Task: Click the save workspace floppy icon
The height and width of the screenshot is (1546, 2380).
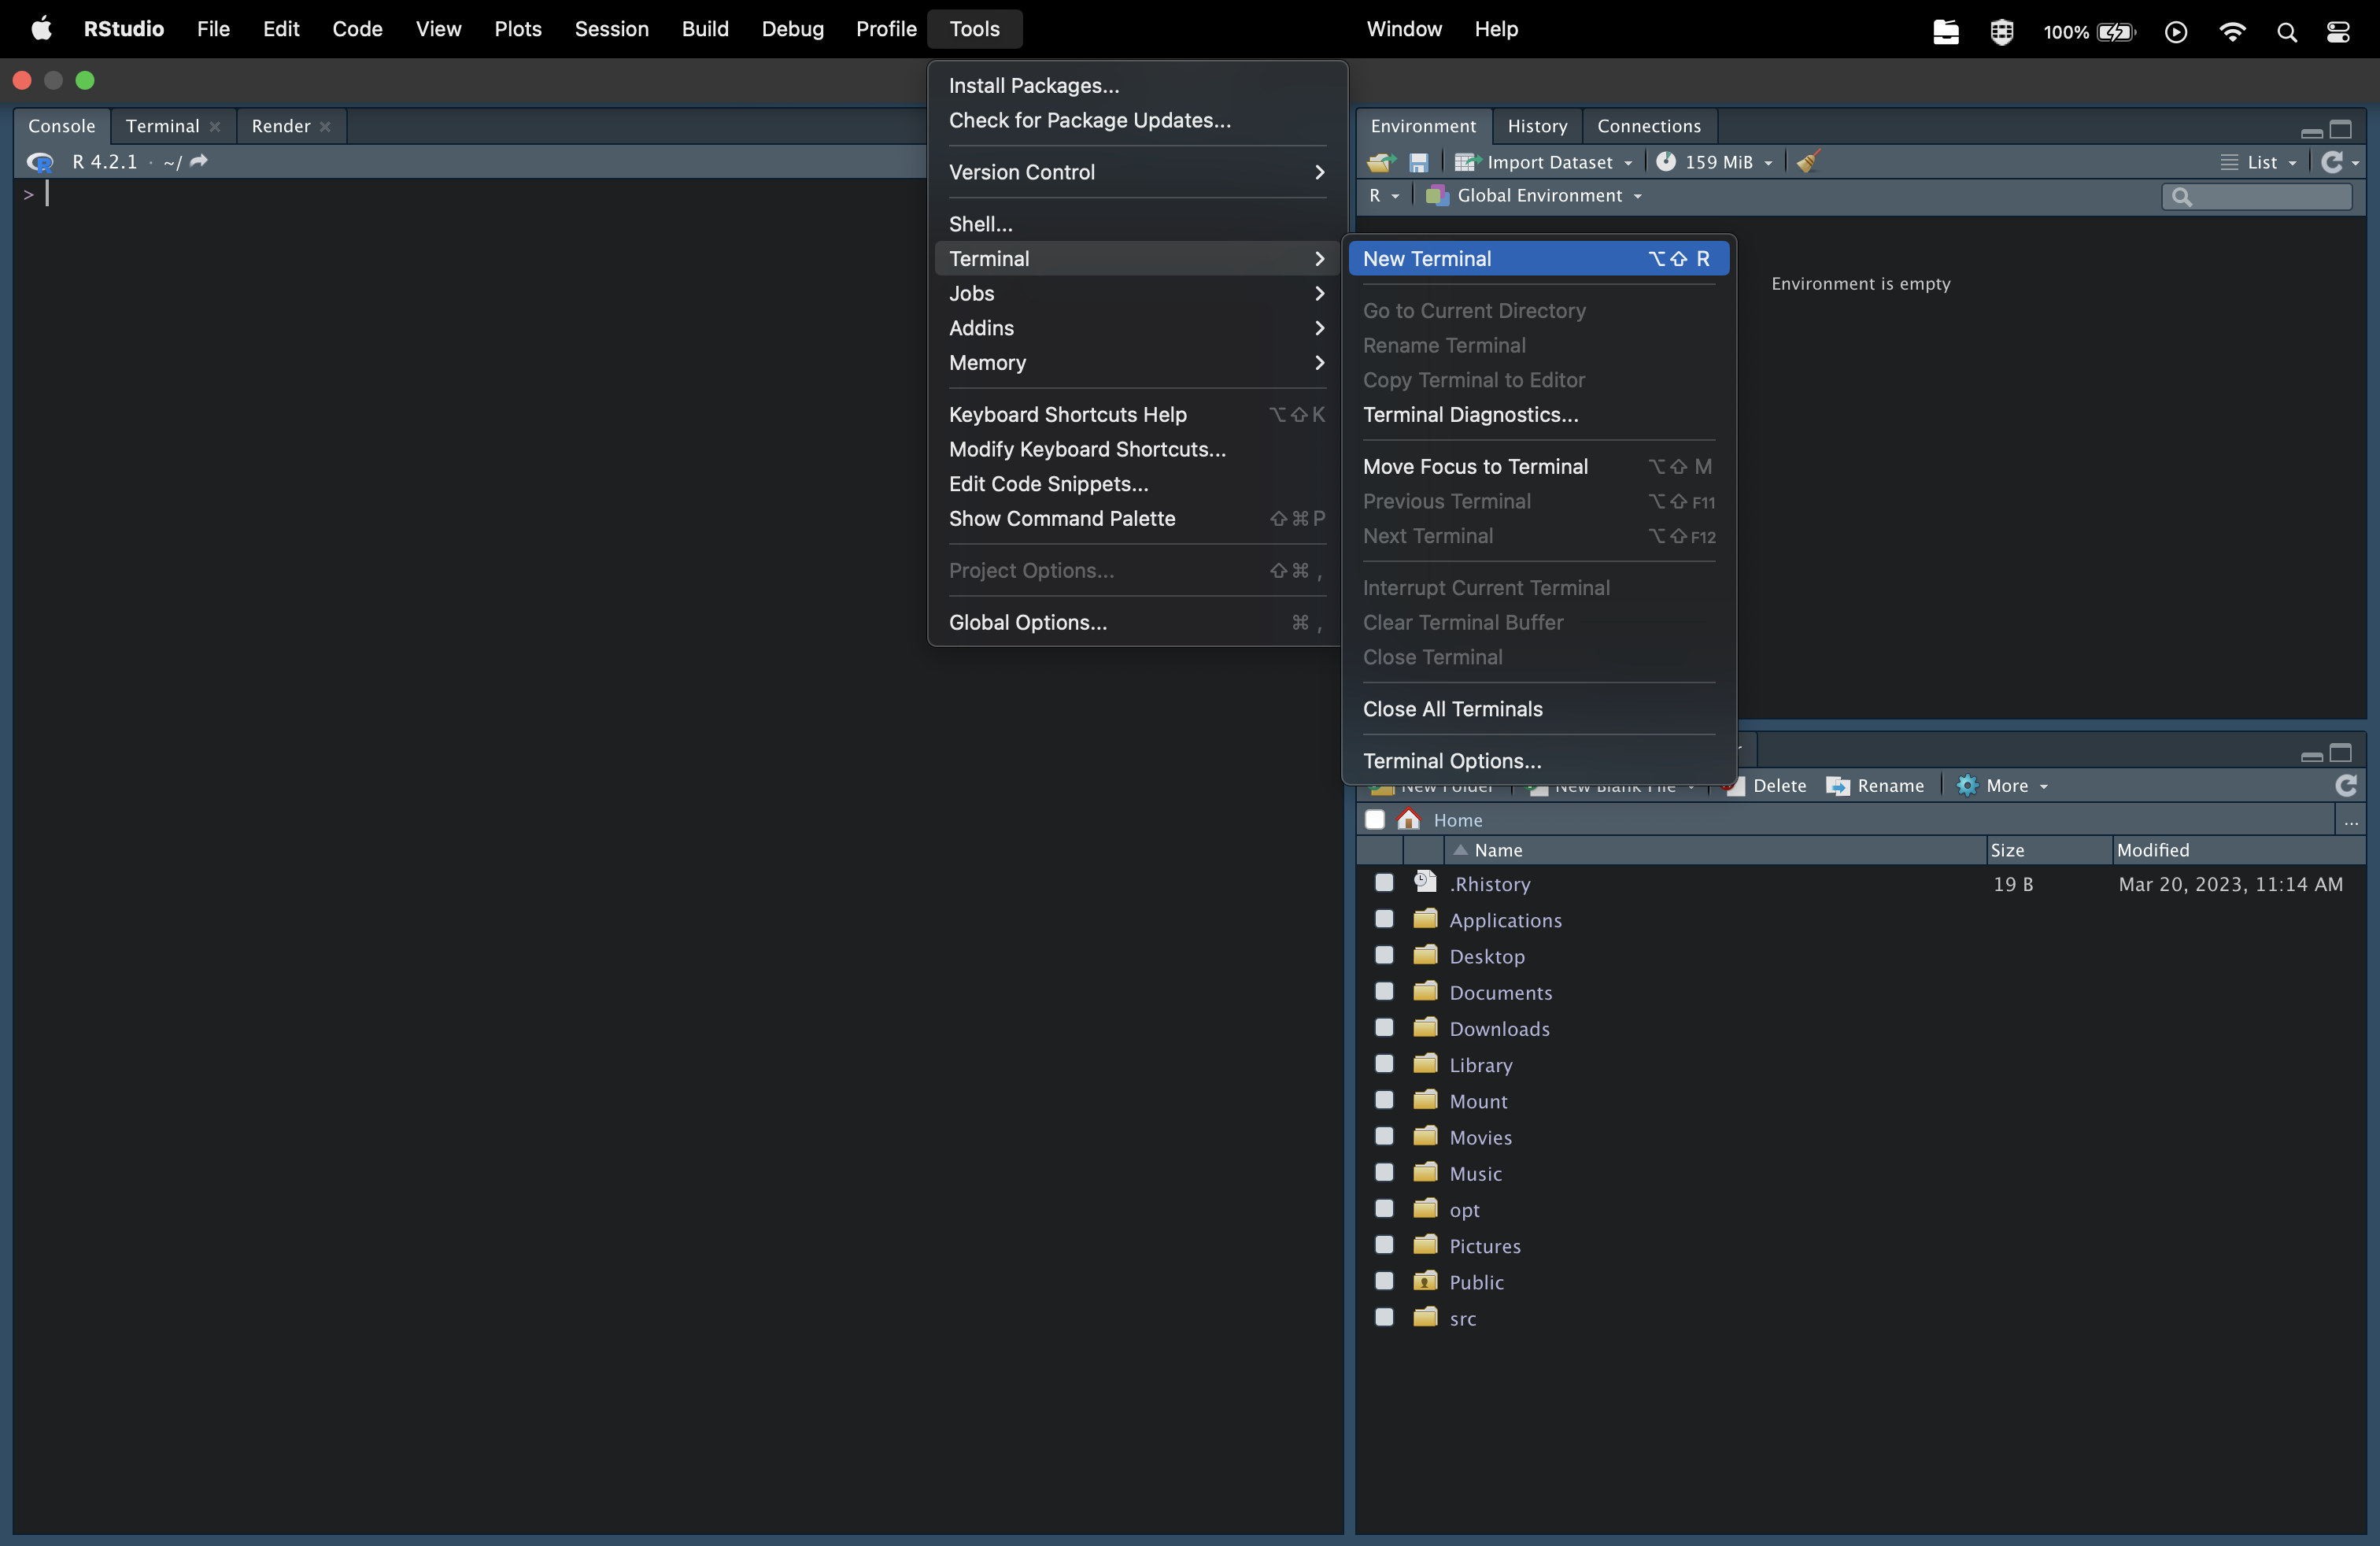Action: (1418, 162)
